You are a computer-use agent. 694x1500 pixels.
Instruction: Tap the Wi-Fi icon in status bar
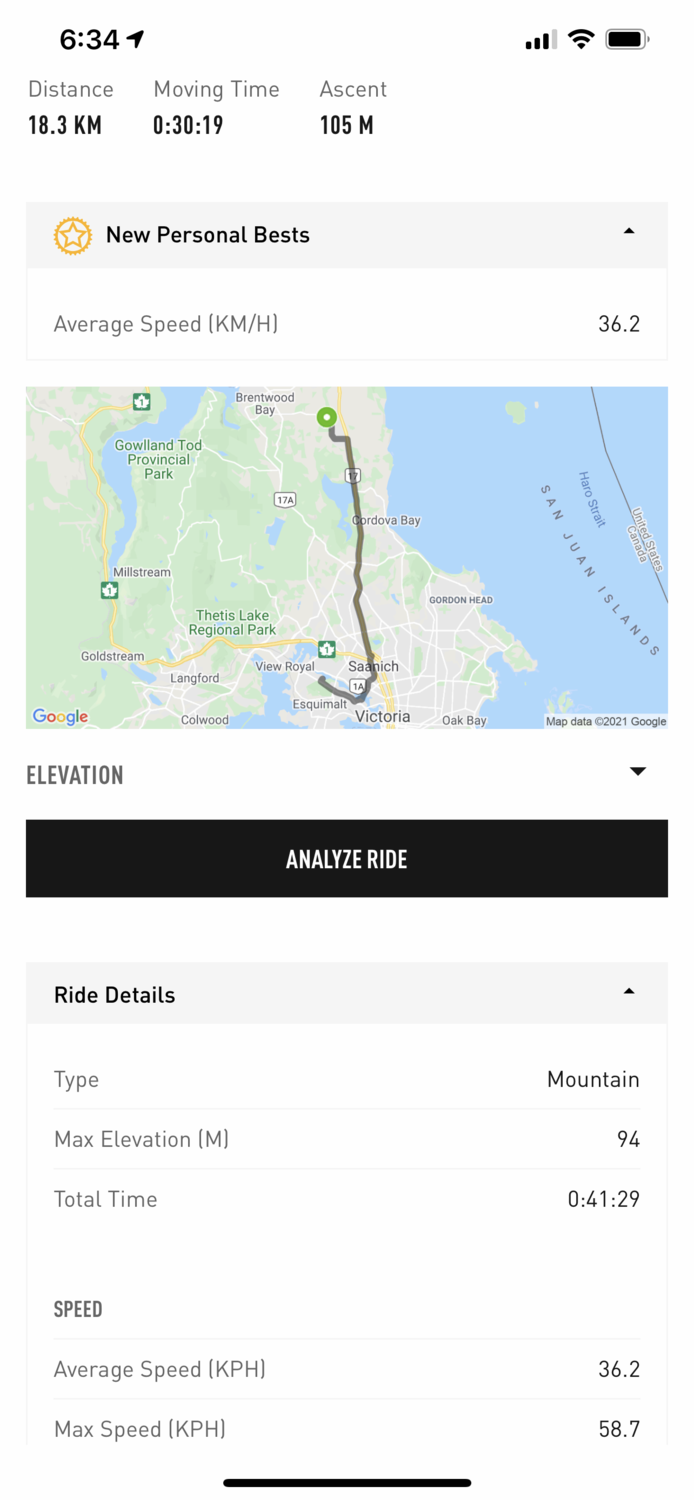tap(580, 40)
